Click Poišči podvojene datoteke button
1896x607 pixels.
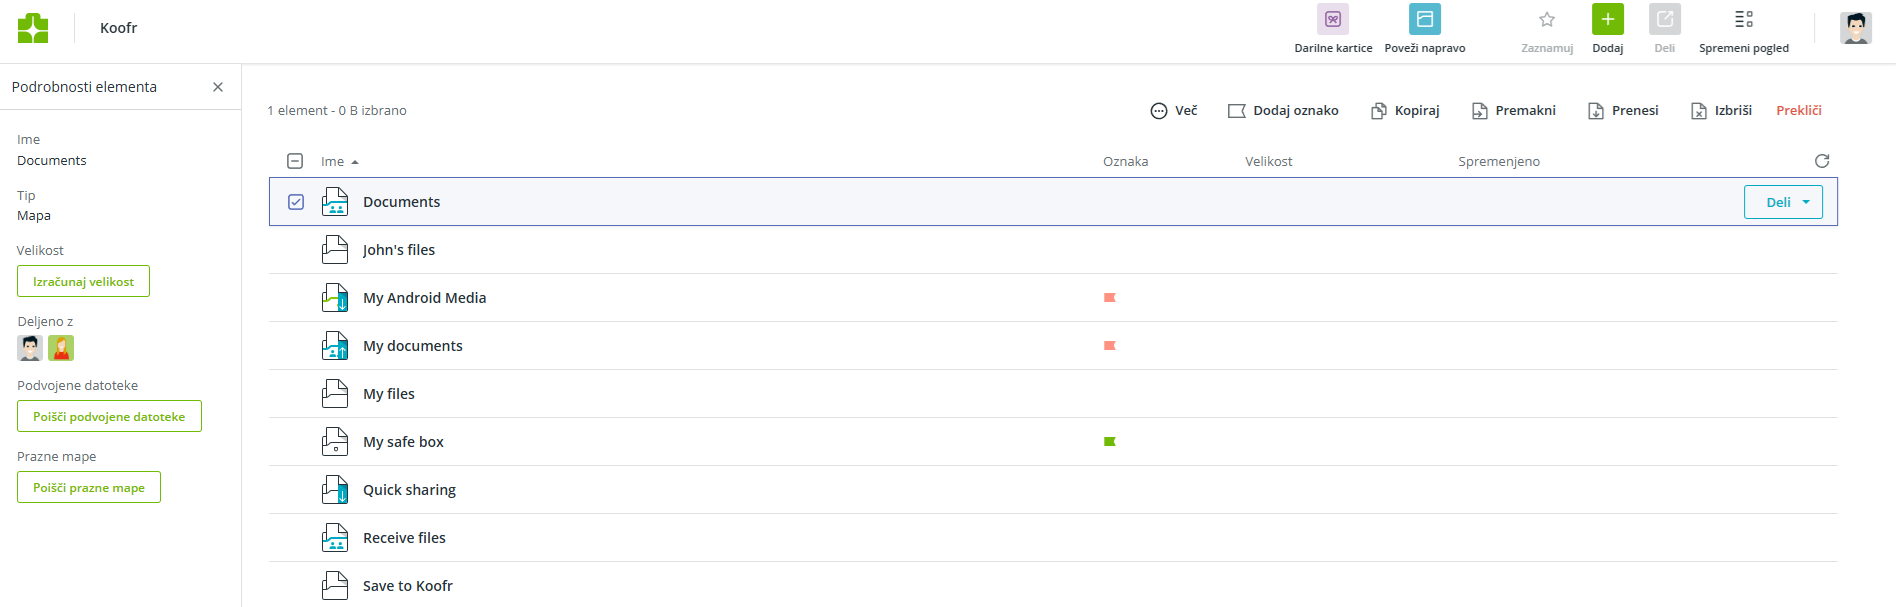109,417
